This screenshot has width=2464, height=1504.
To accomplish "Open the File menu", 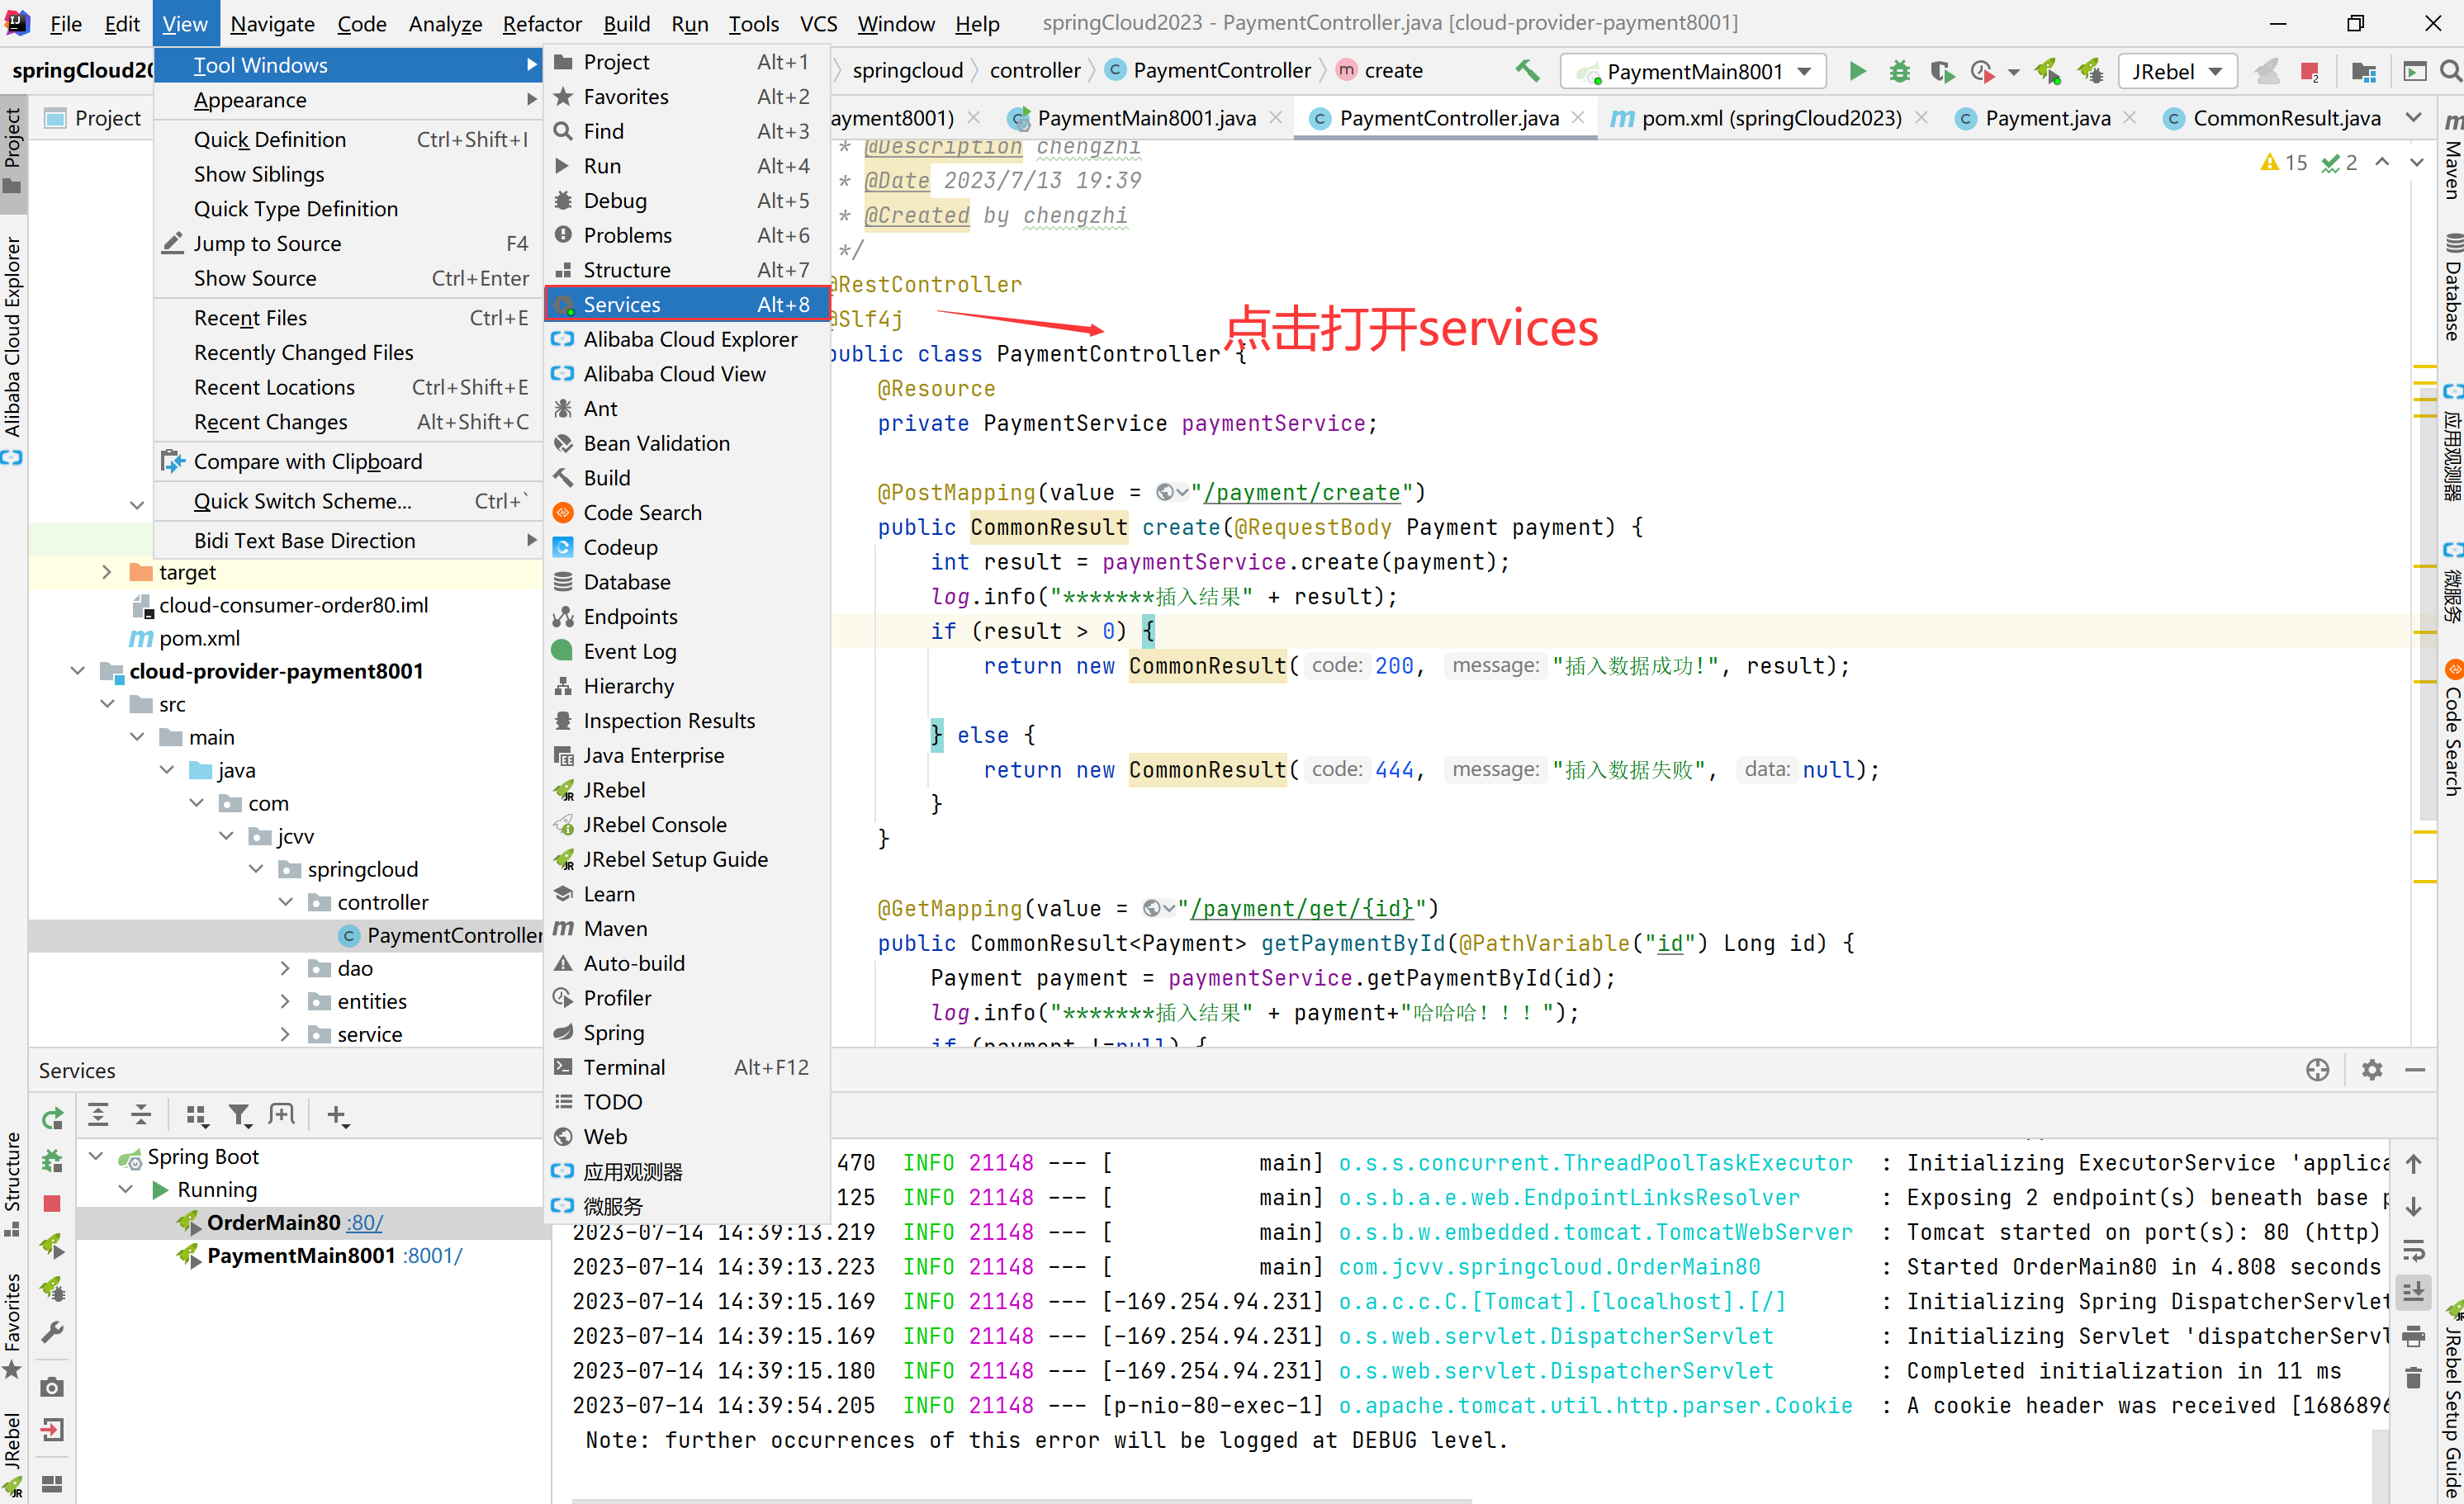I will (66, 23).
